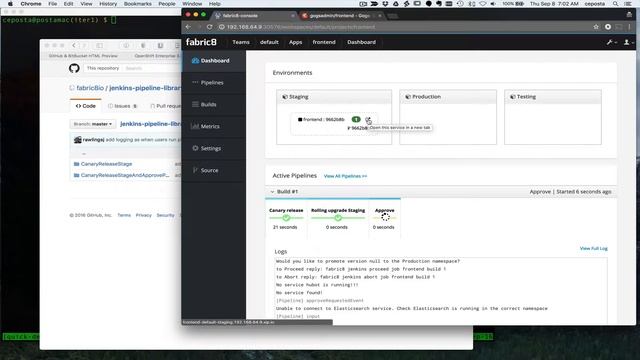The height and width of the screenshot is (360, 640).
Task: Select the Apps breadcrumb in fabric8 navbar
Action: (x=296, y=42)
